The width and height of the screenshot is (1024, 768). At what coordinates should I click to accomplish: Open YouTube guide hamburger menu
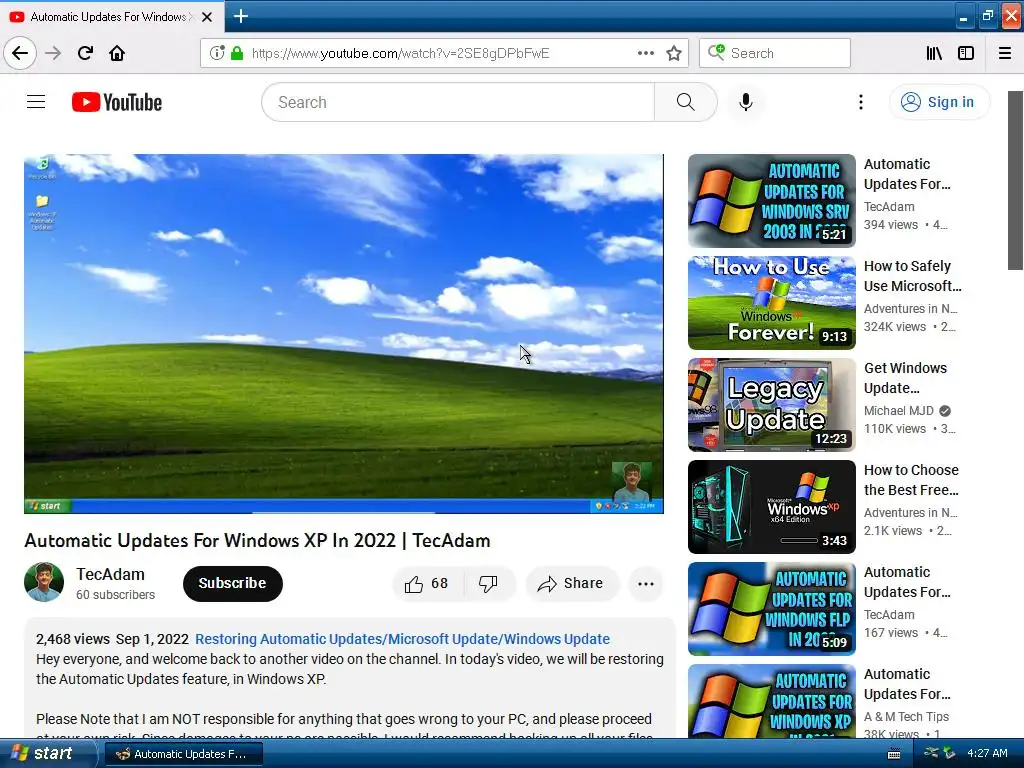tap(36, 102)
